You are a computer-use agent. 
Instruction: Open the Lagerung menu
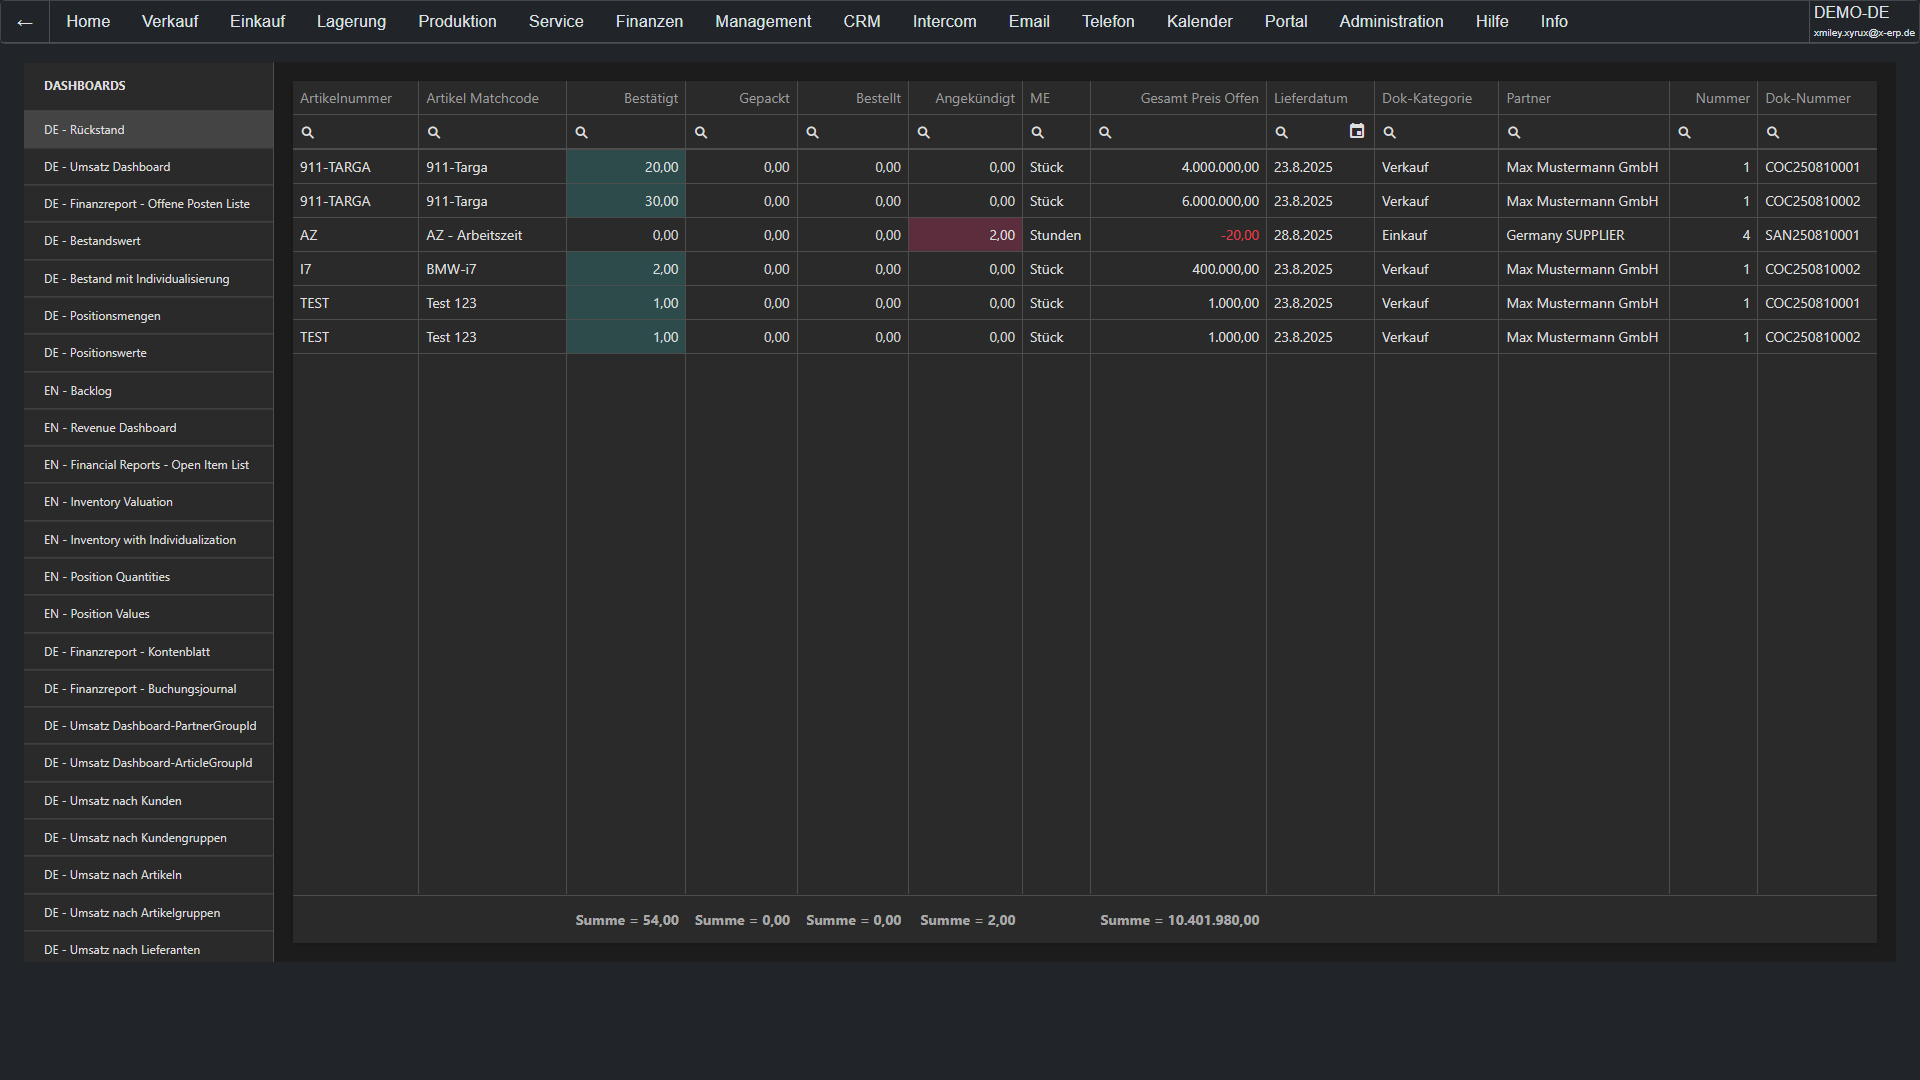(351, 21)
